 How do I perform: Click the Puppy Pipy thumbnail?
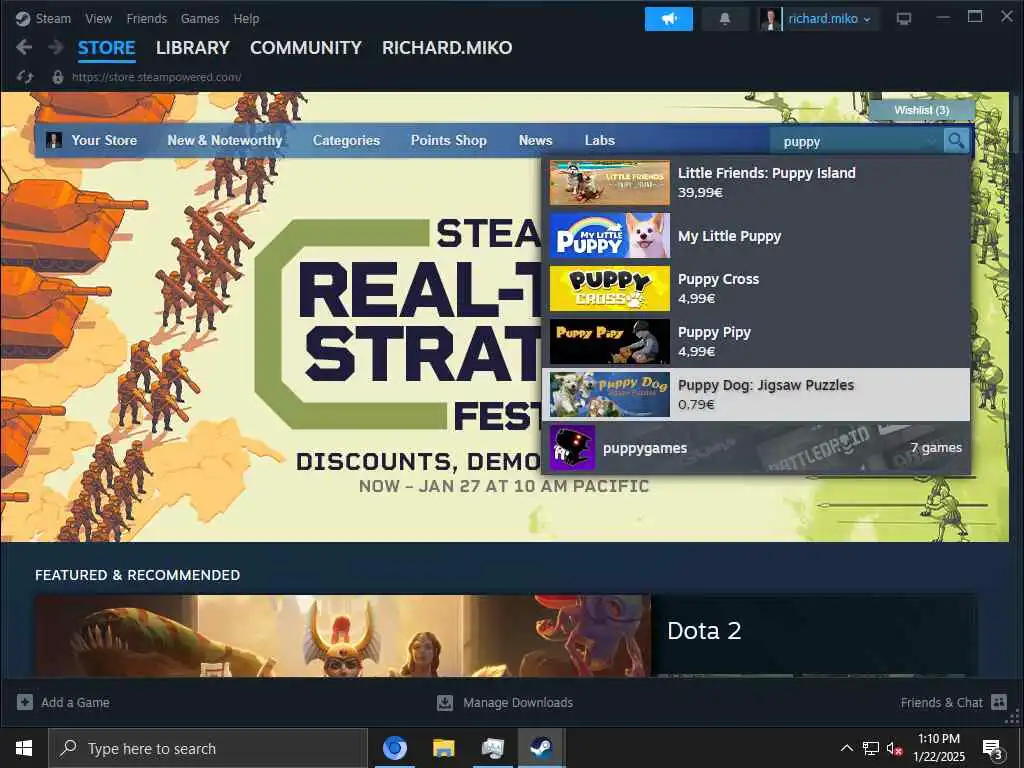point(610,341)
